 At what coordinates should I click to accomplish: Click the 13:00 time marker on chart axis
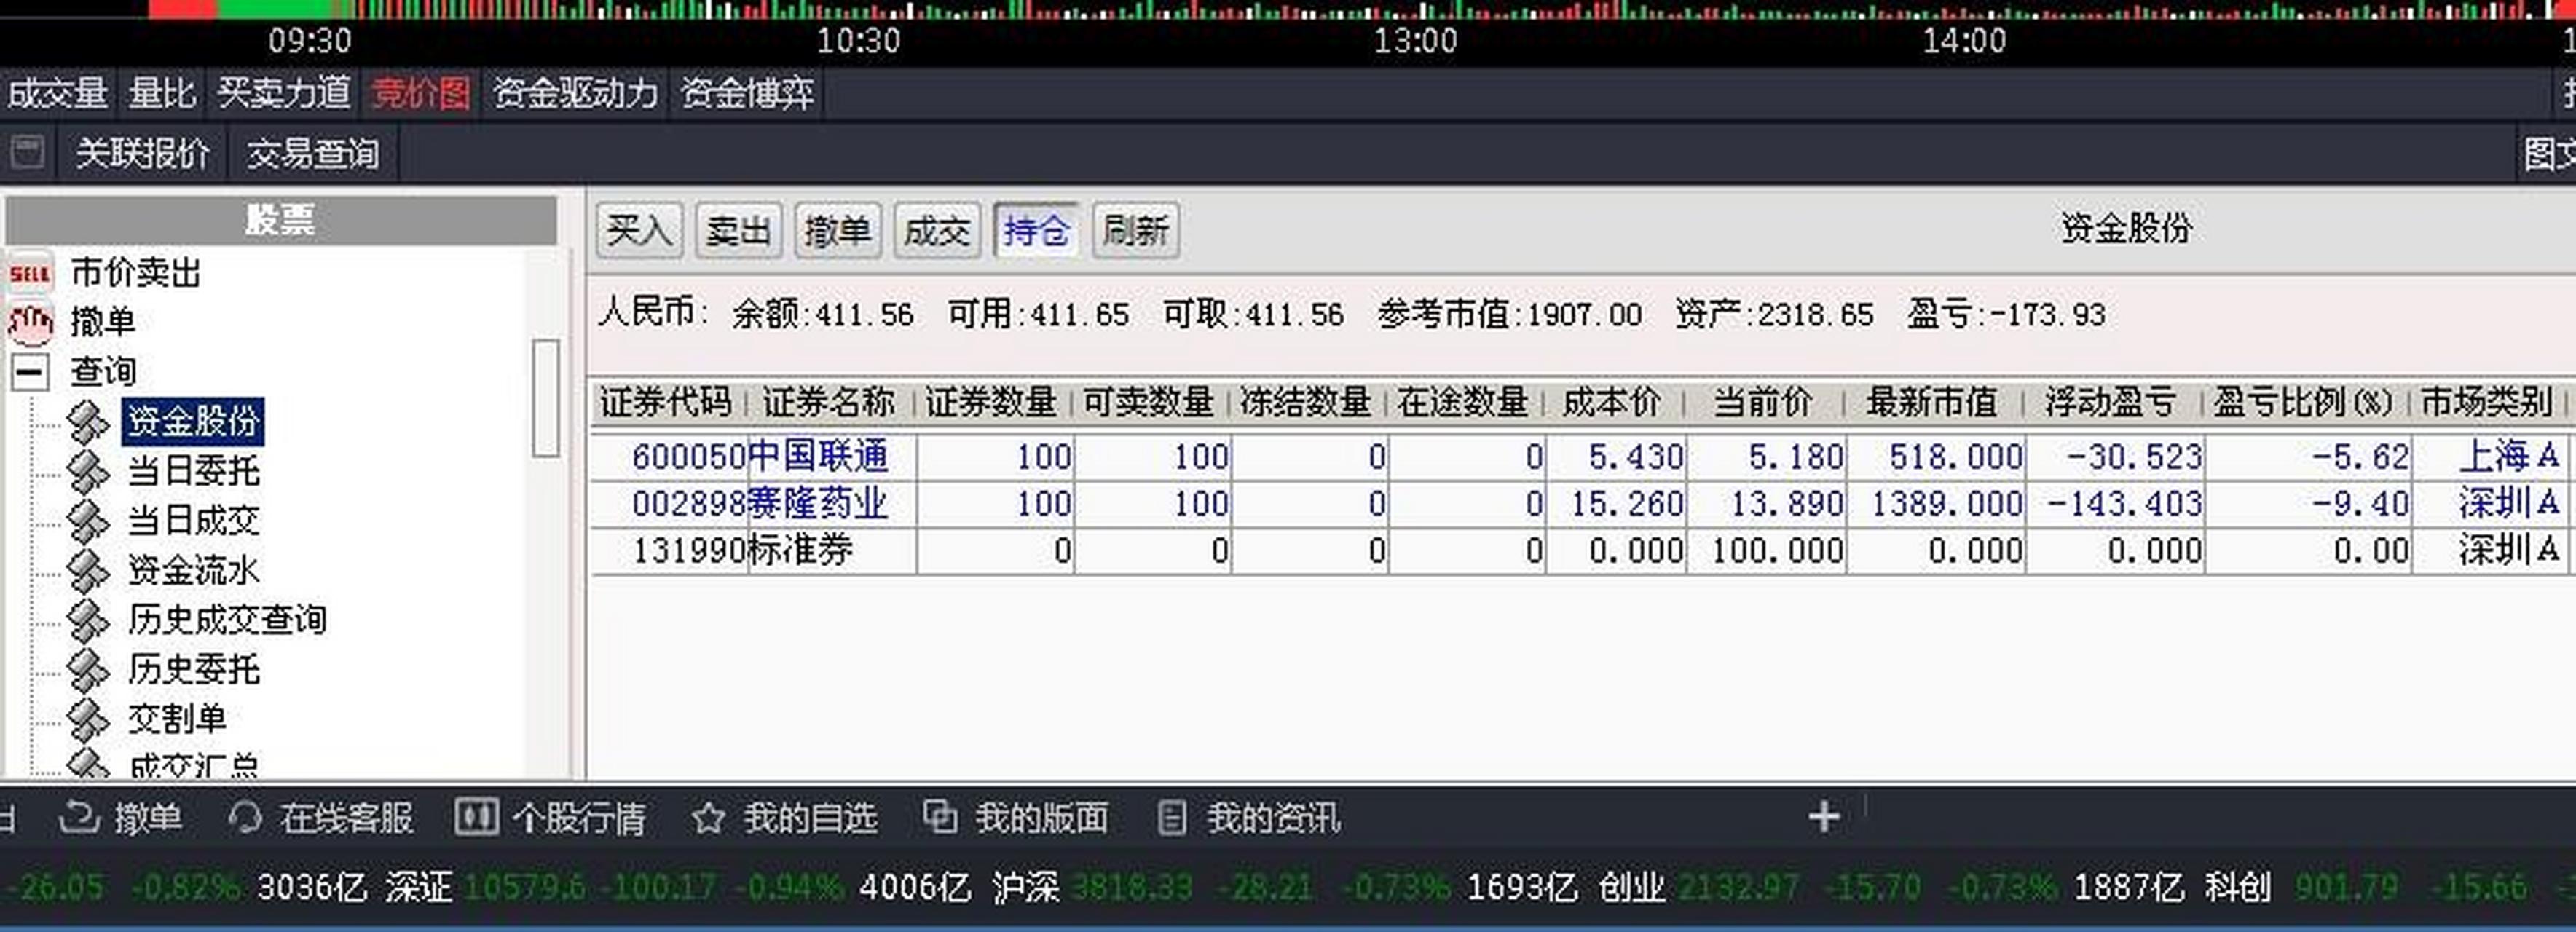pos(1415,41)
